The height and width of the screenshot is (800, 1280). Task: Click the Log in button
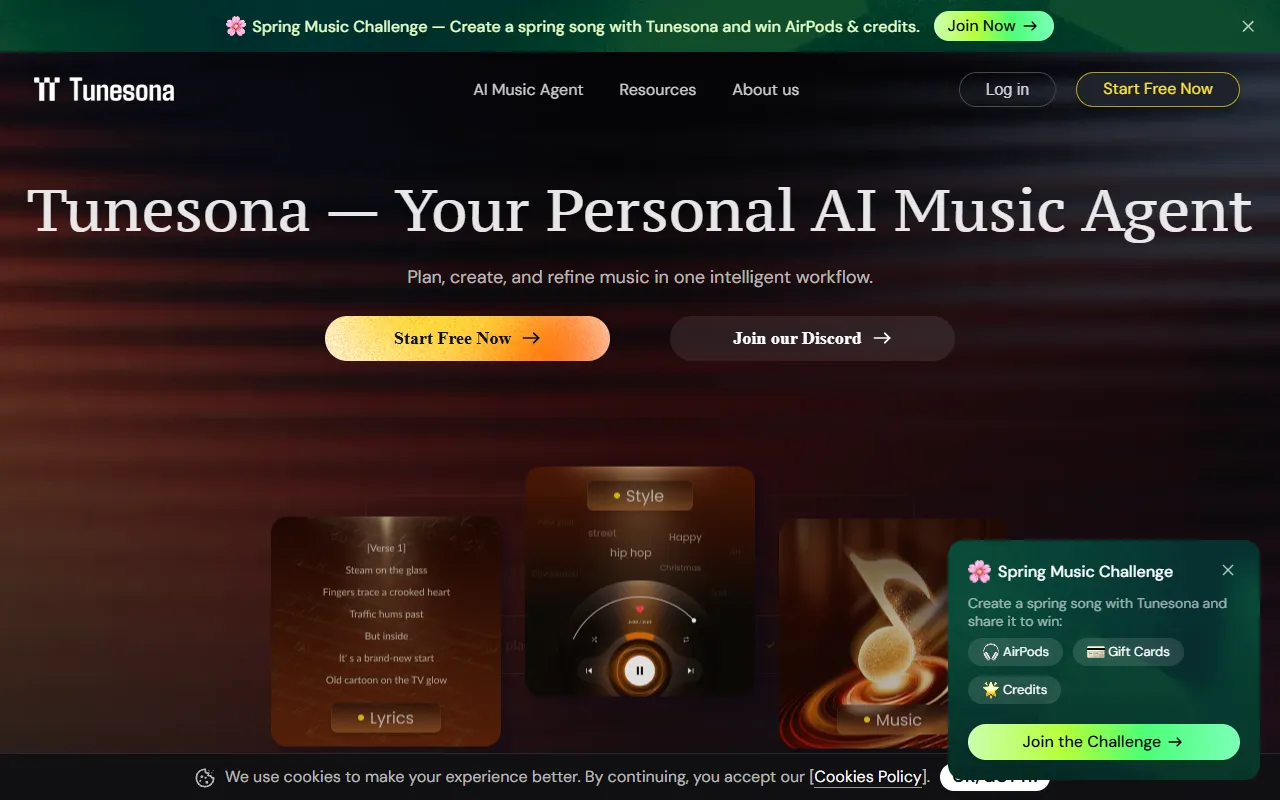point(1007,89)
